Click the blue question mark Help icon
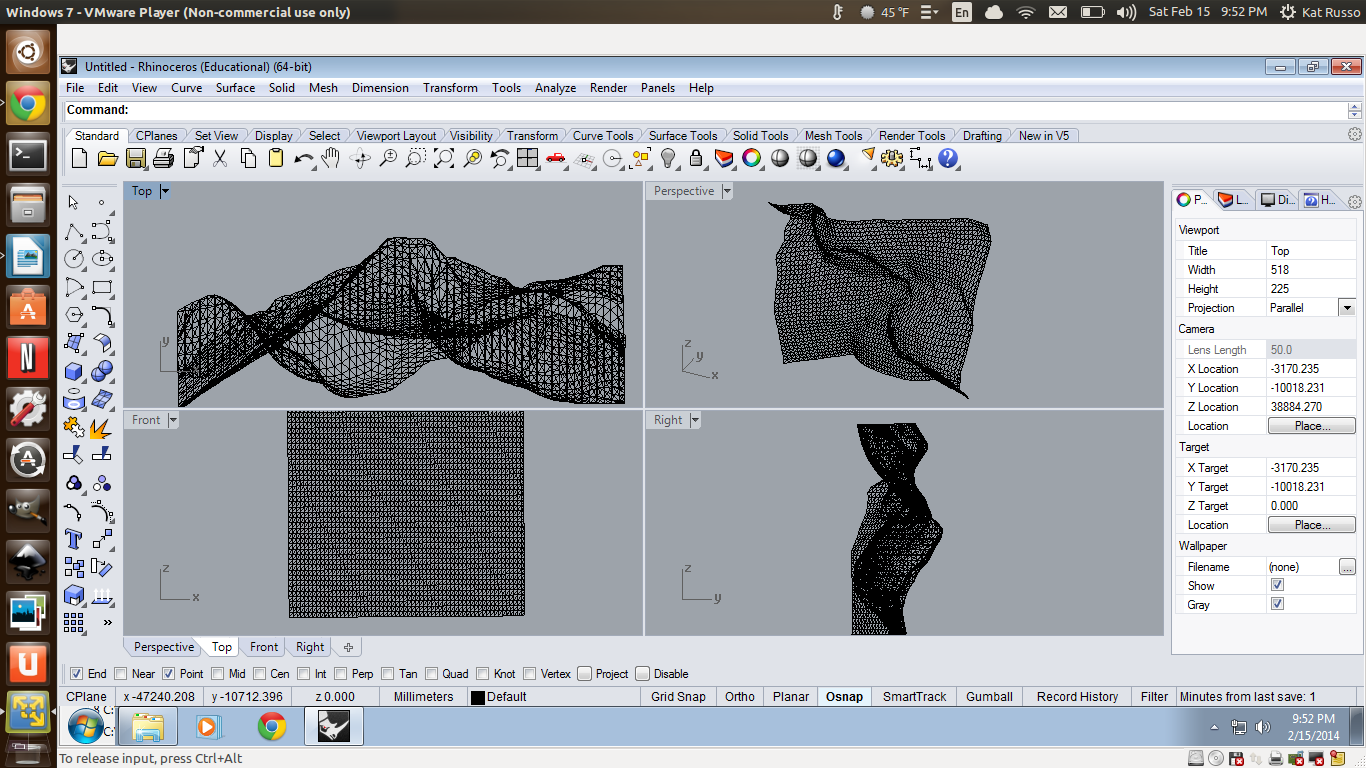 [948, 158]
